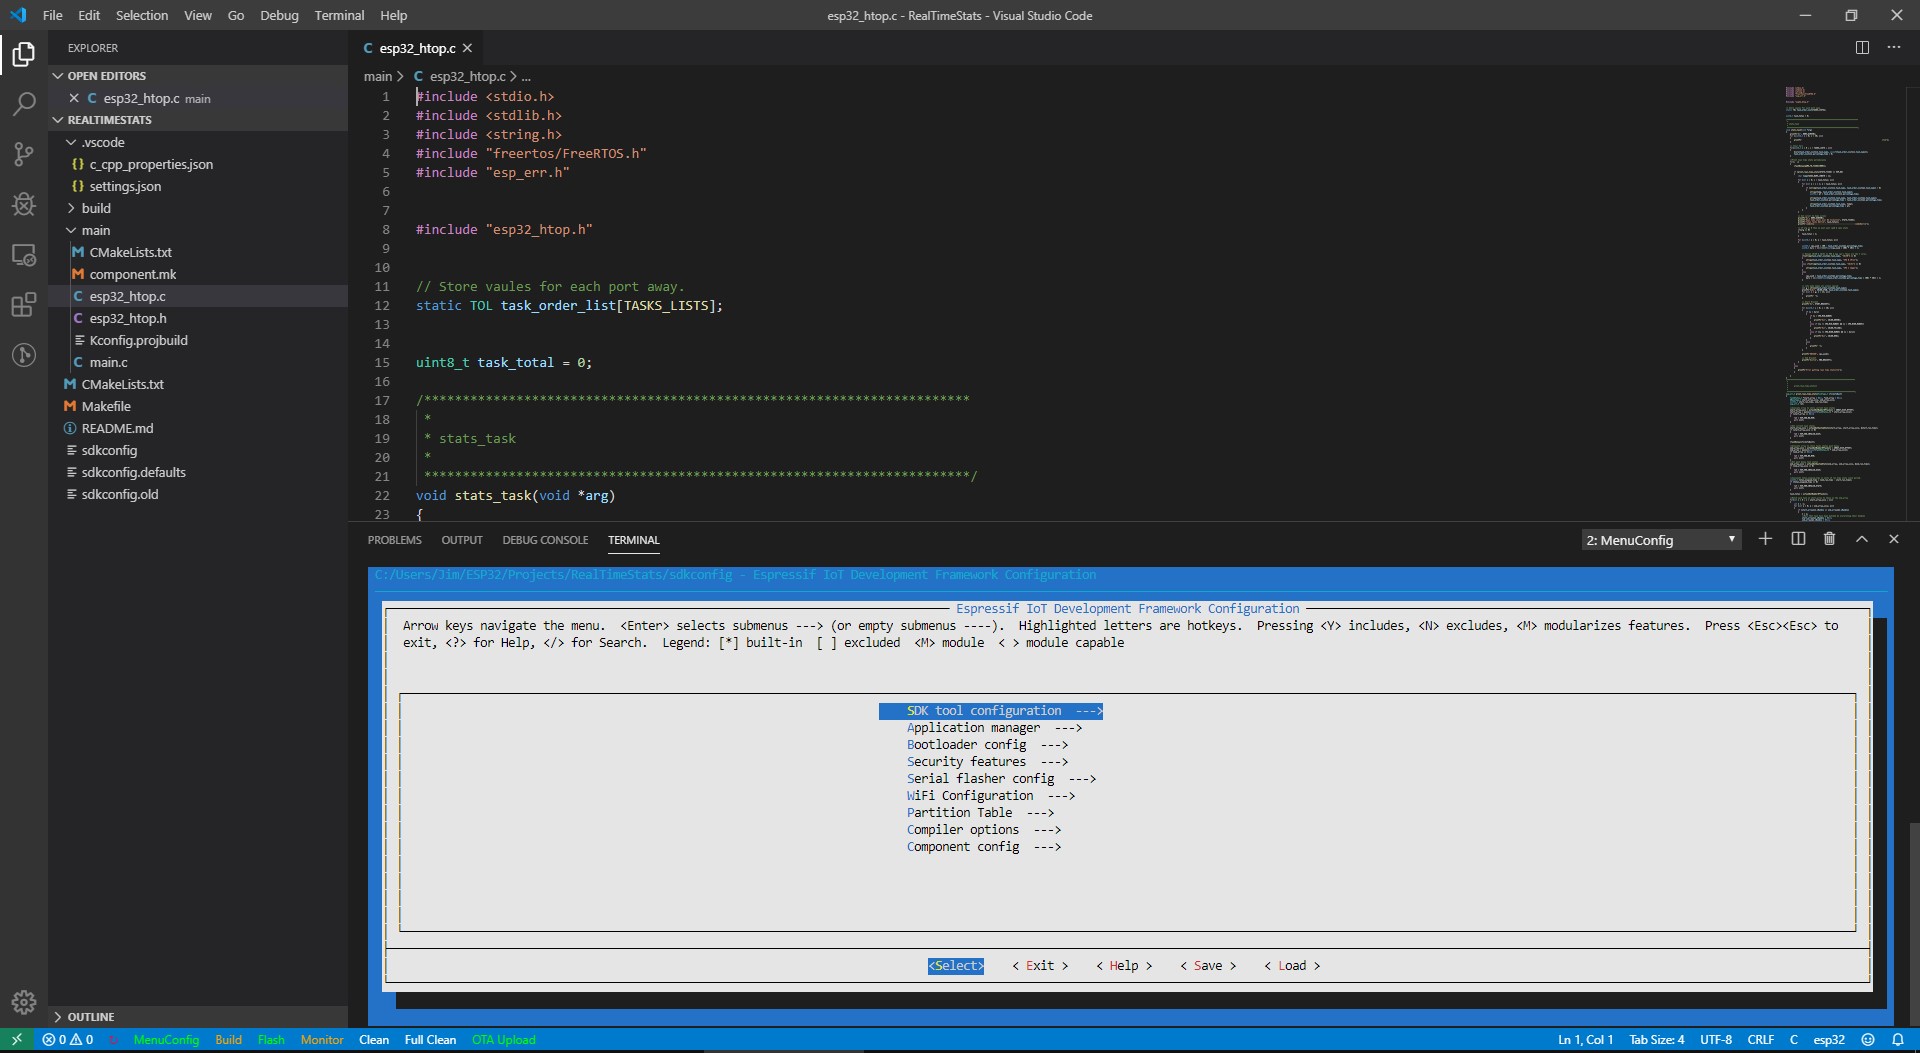Click Tab Size: 4 indicator
Screen dimensions: 1920x1053
[1657, 1040]
